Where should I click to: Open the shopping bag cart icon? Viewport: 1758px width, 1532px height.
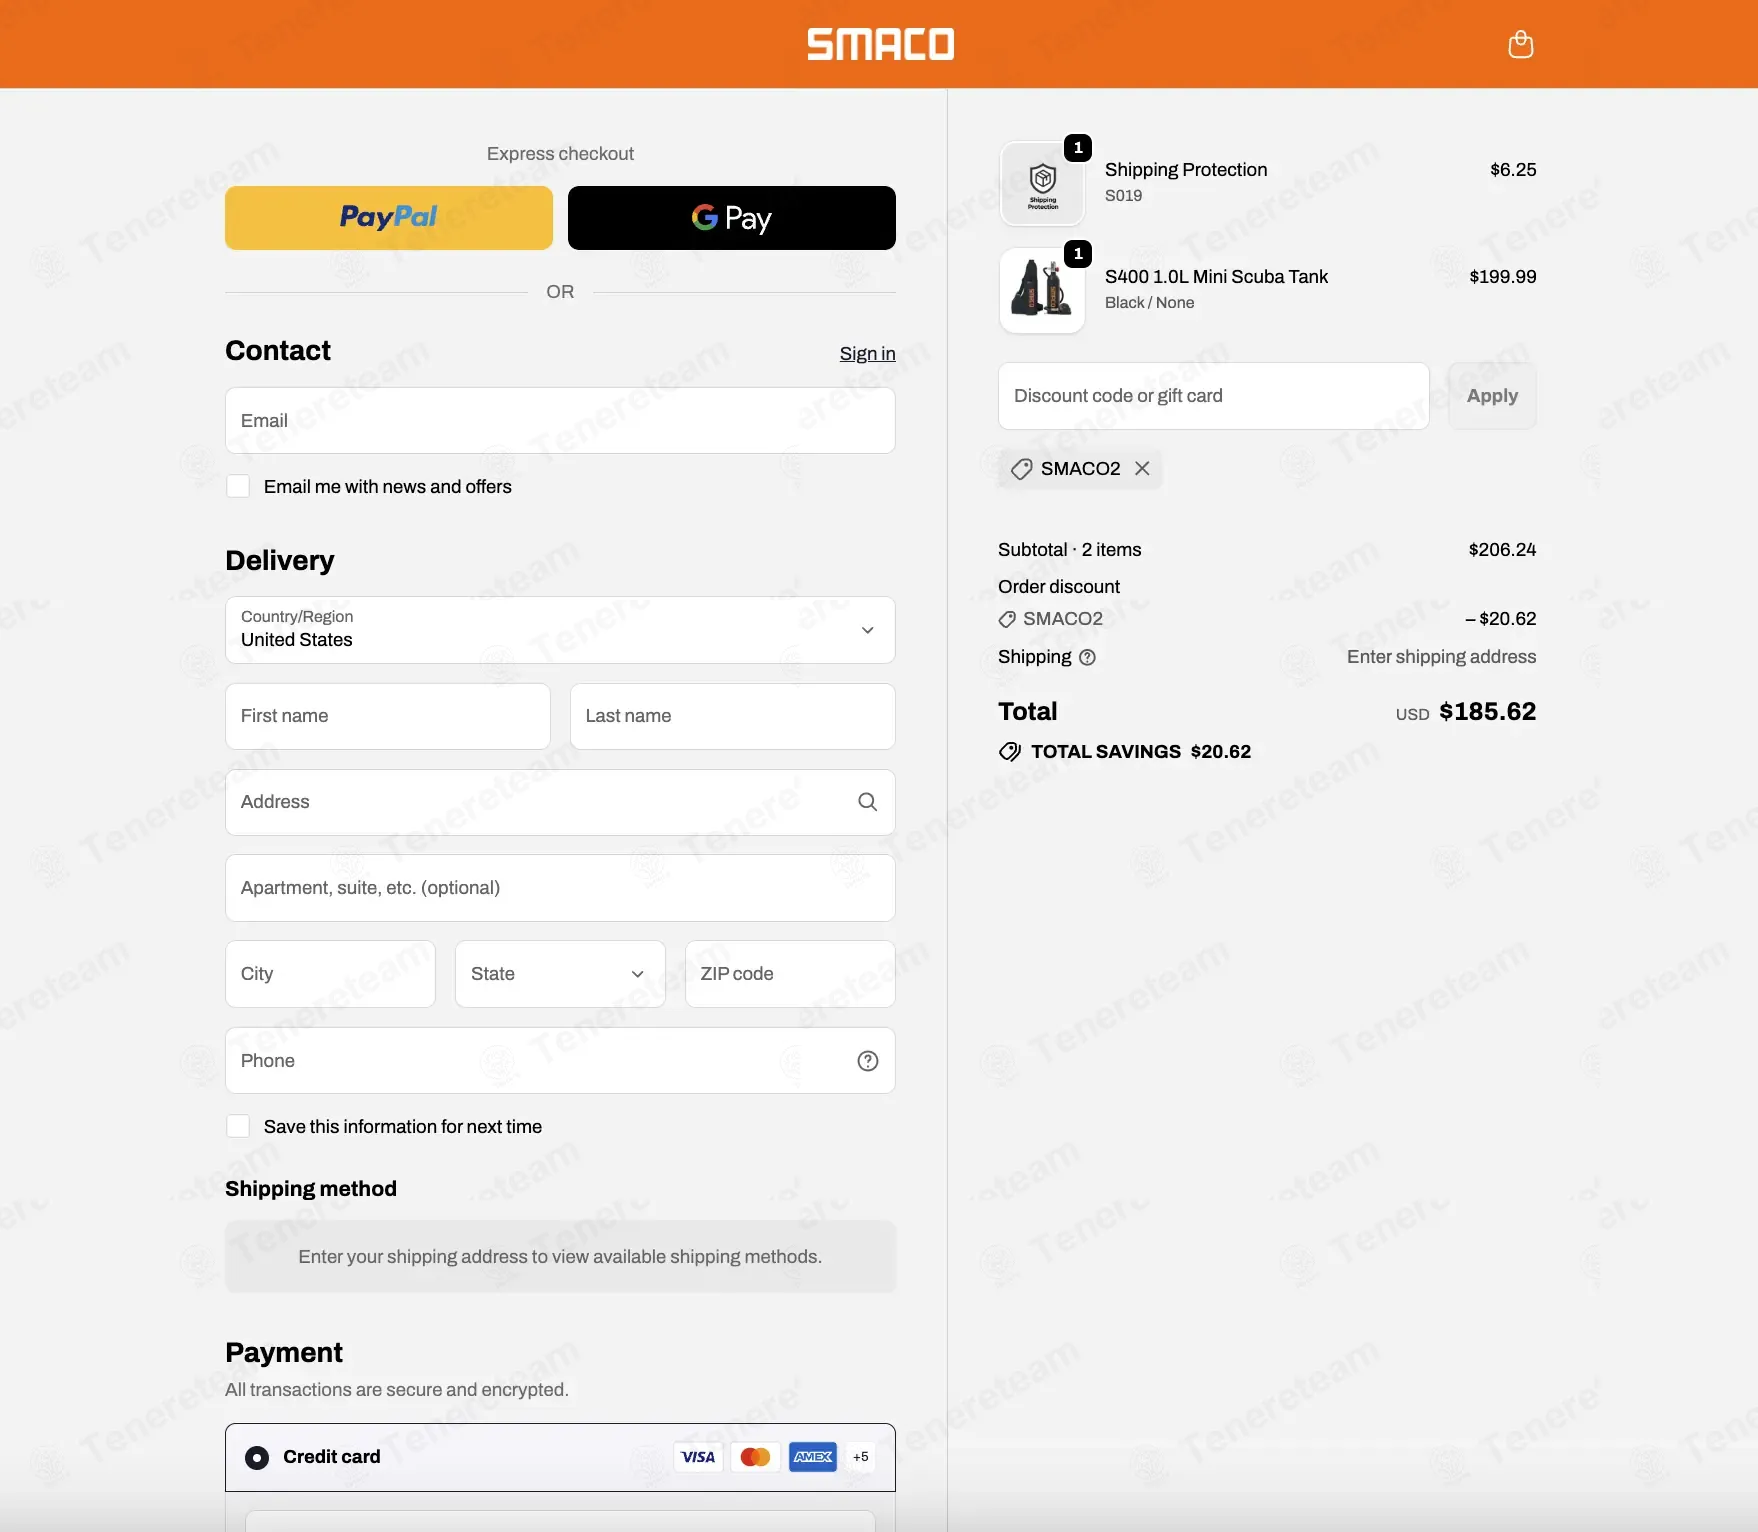pos(1520,44)
